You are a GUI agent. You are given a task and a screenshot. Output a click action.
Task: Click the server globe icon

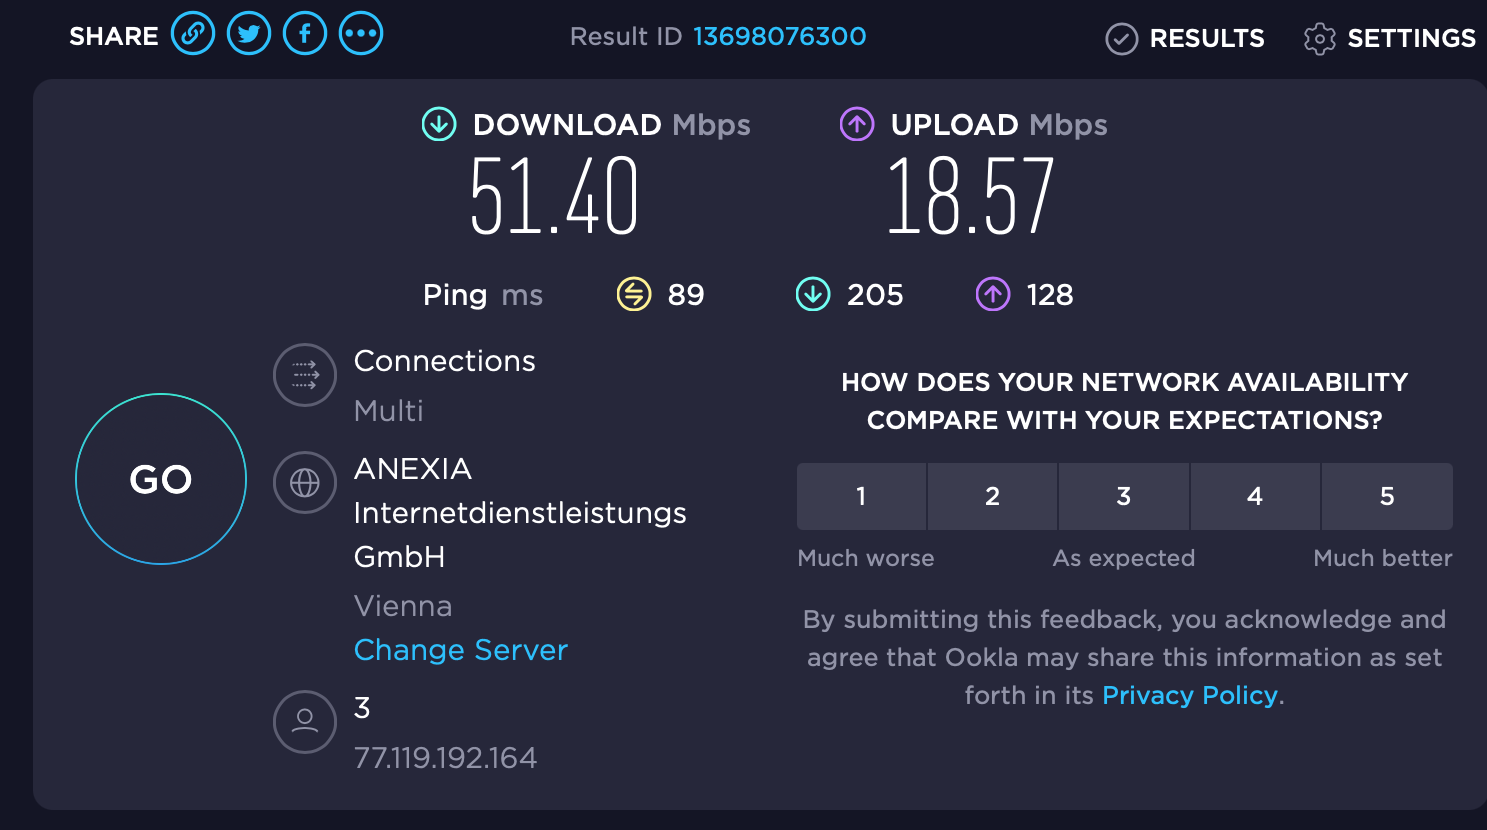tap(305, 483)
